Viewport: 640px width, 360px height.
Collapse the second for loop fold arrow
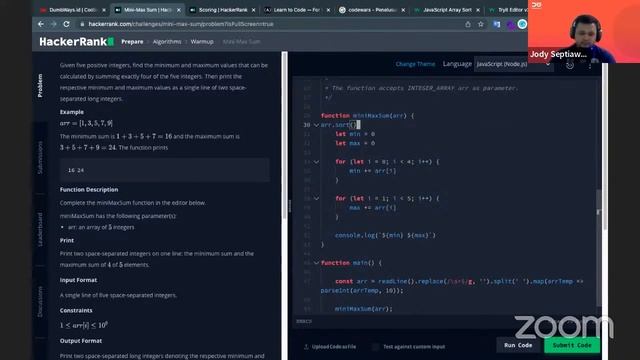[x=316, y=198]
